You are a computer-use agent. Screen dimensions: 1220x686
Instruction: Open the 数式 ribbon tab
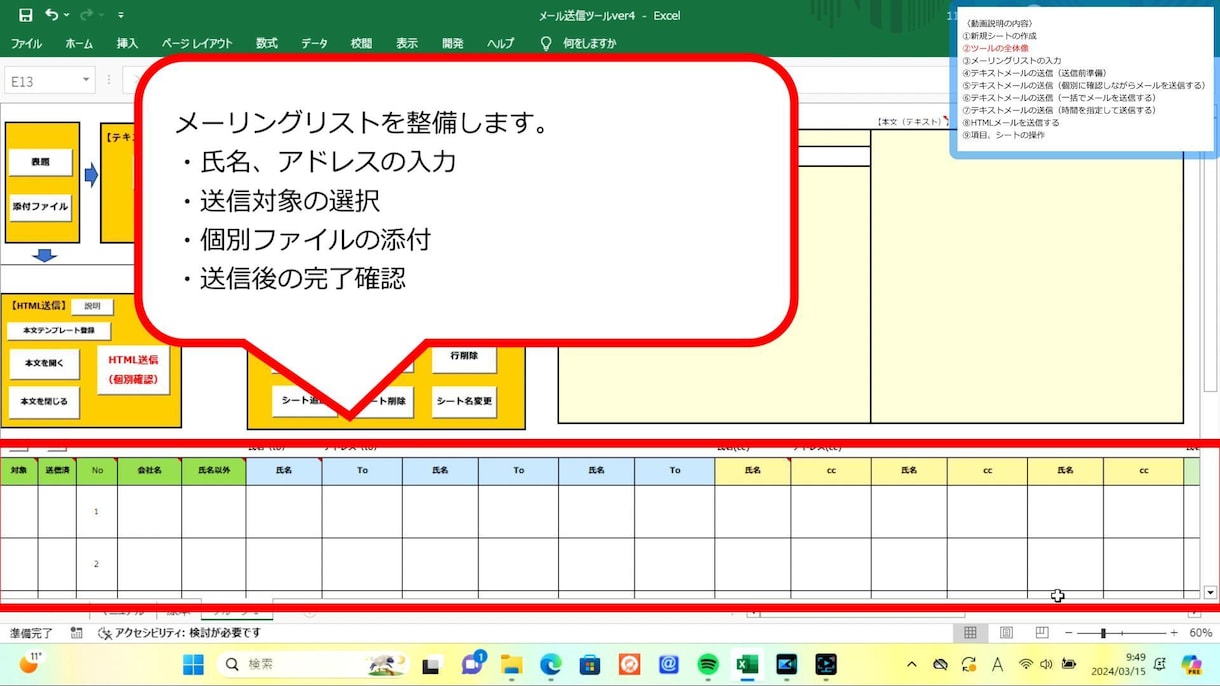[x=267, y=44]
